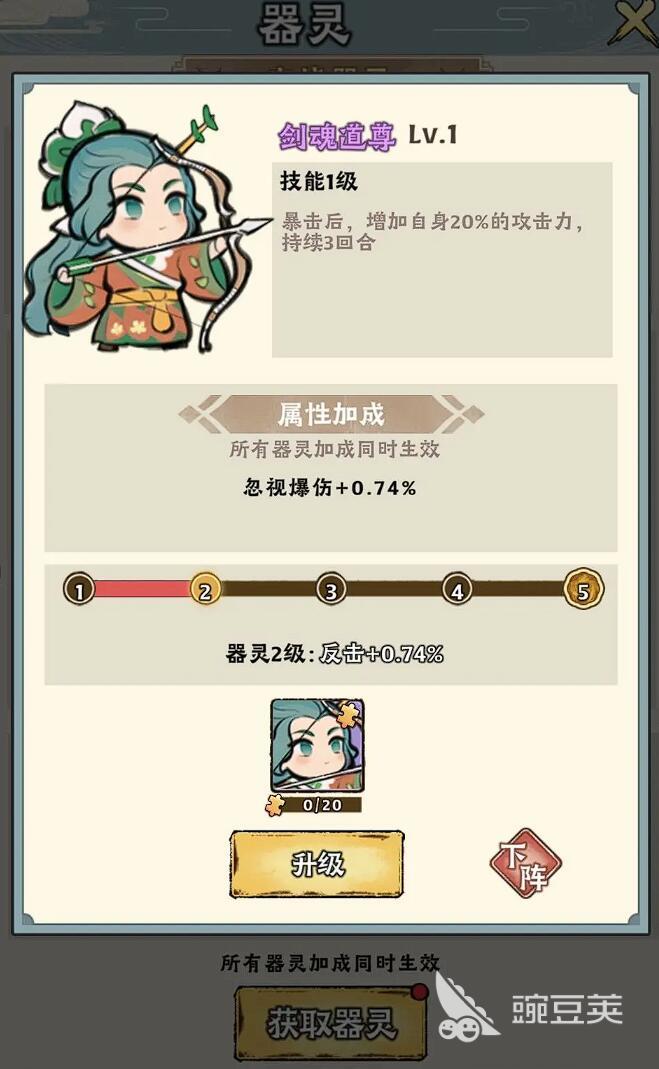Close the 器灵 panel with X icon
This screenshot has height=1069, width=659.
coord(635,22)
